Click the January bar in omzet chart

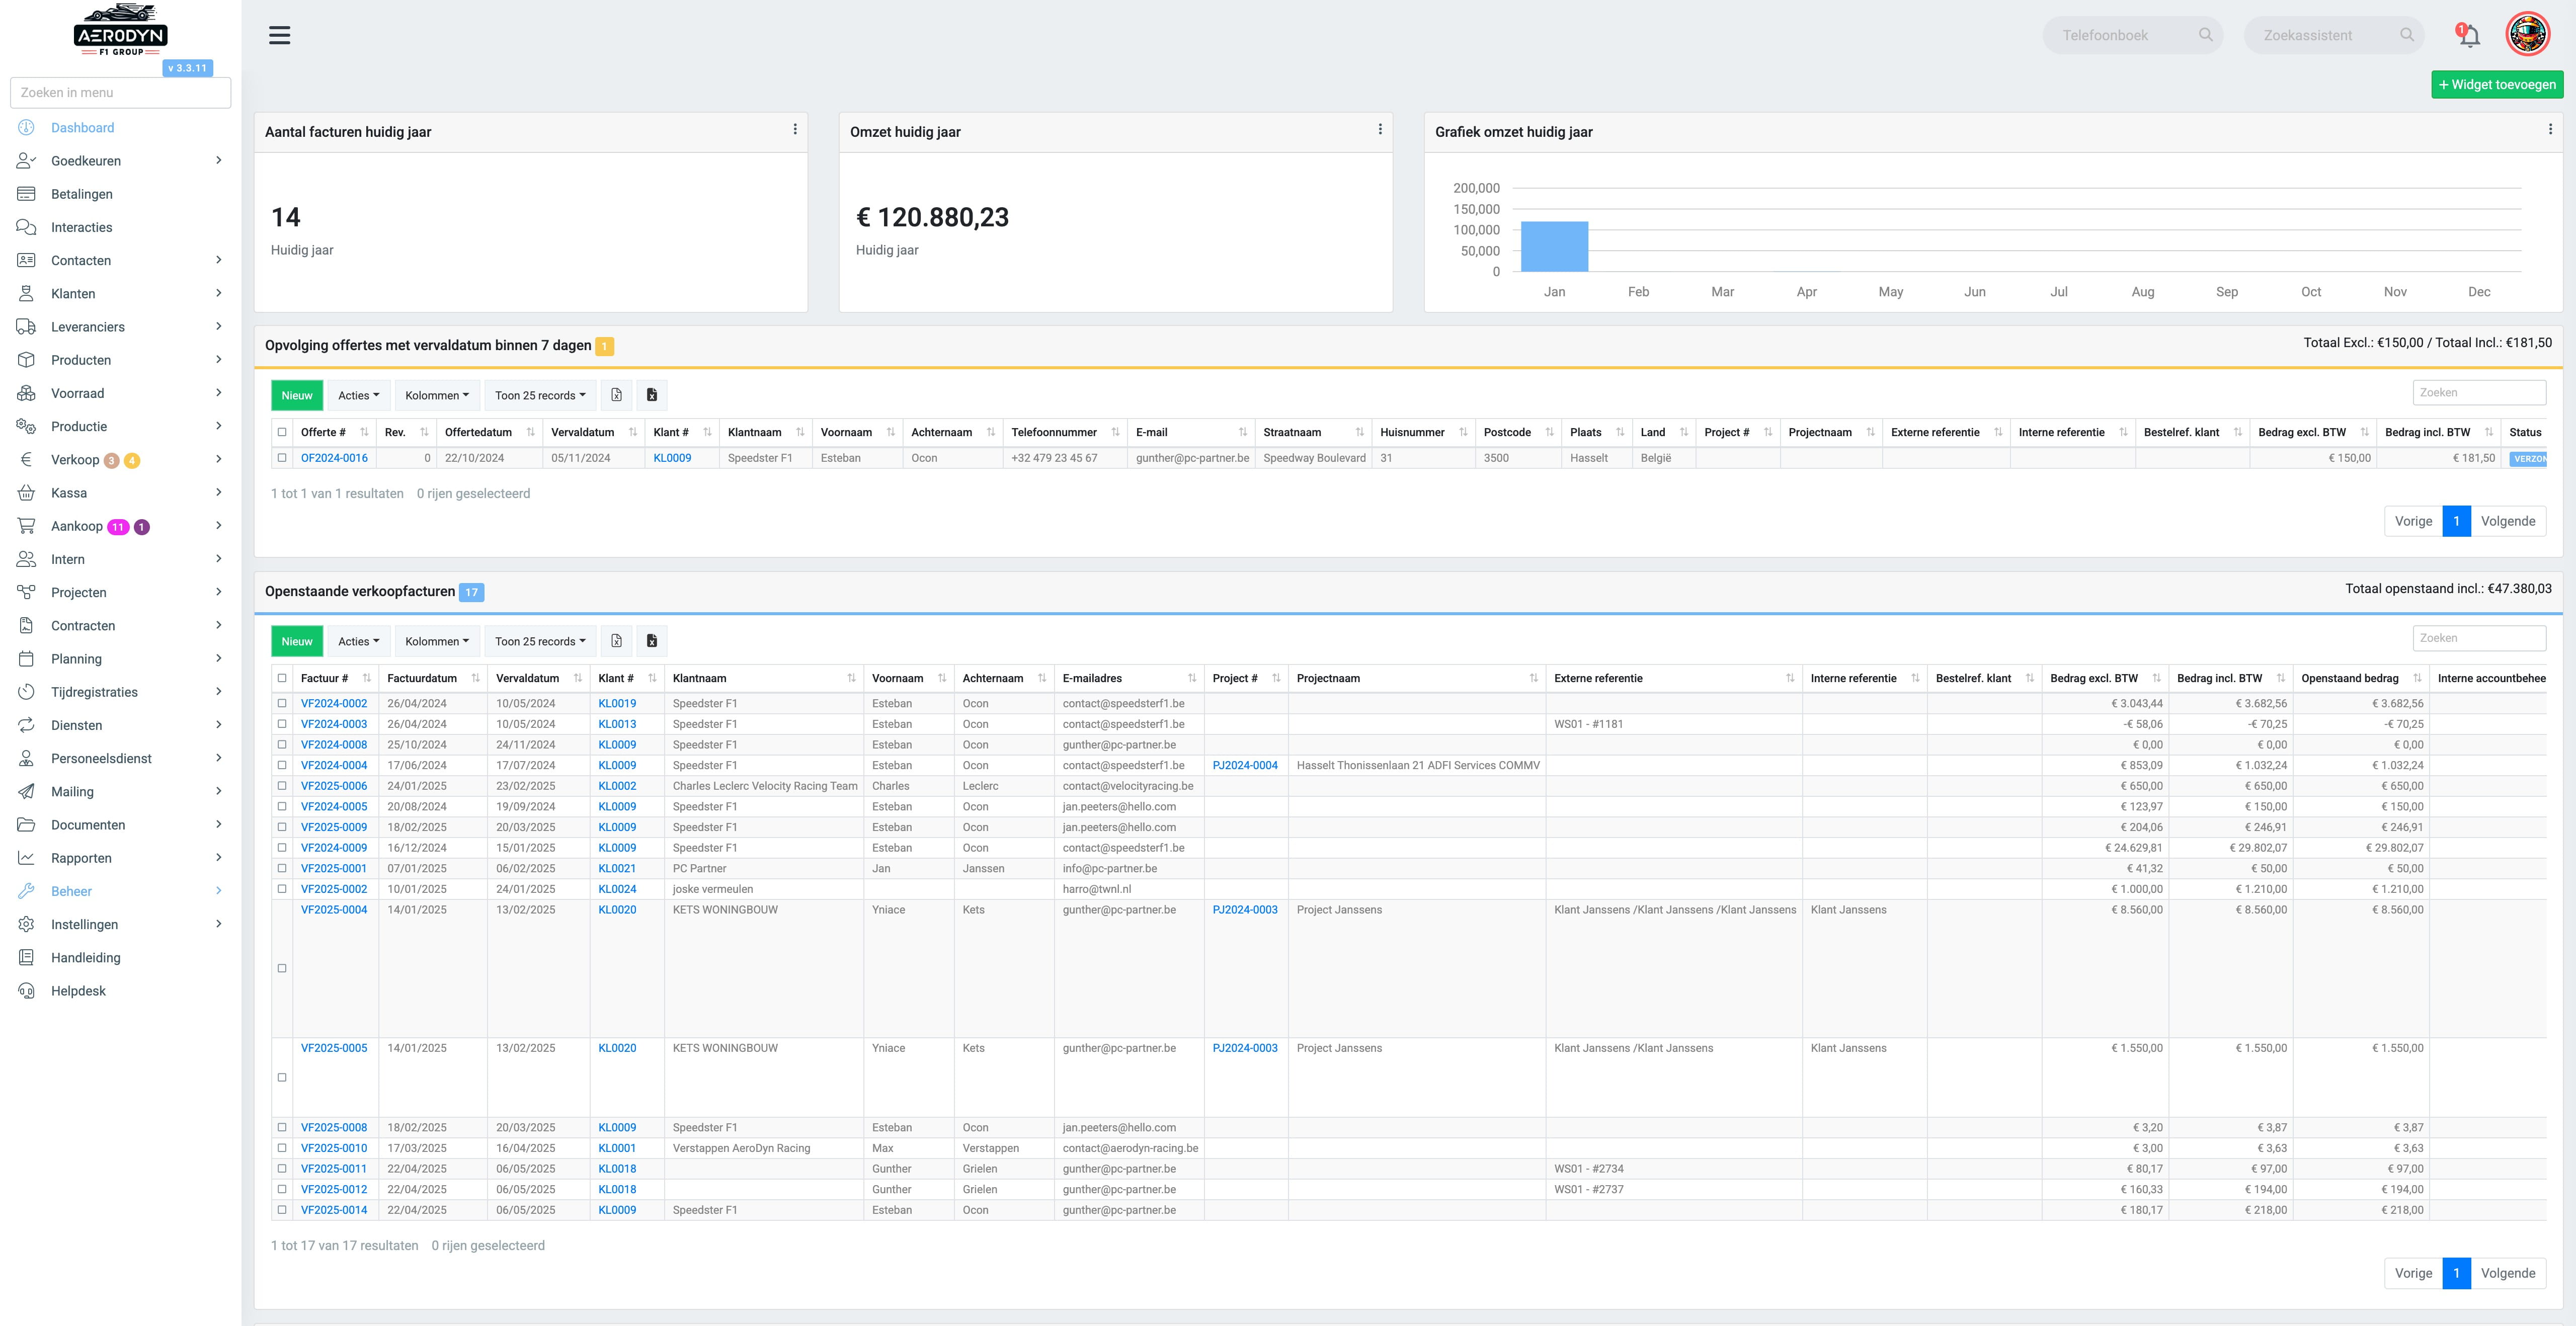1554,246
